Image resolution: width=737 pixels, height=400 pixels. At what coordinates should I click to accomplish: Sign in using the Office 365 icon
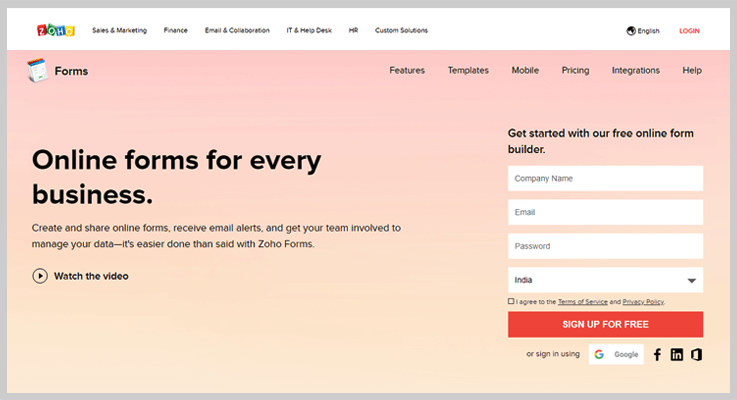(x=697, y=354)
